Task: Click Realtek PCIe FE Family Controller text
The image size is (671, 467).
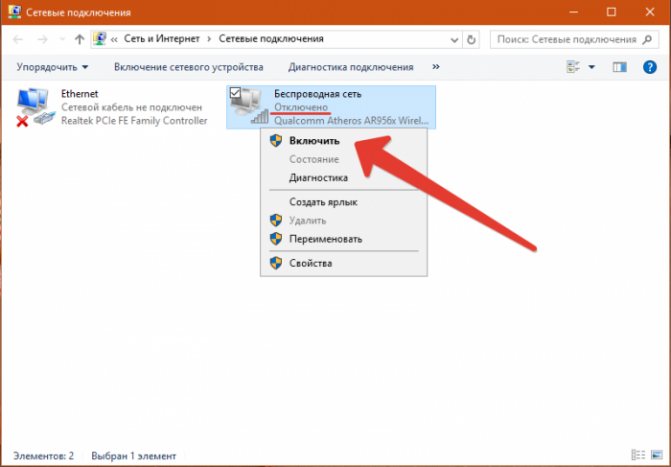Action: (x=134, y=121)
